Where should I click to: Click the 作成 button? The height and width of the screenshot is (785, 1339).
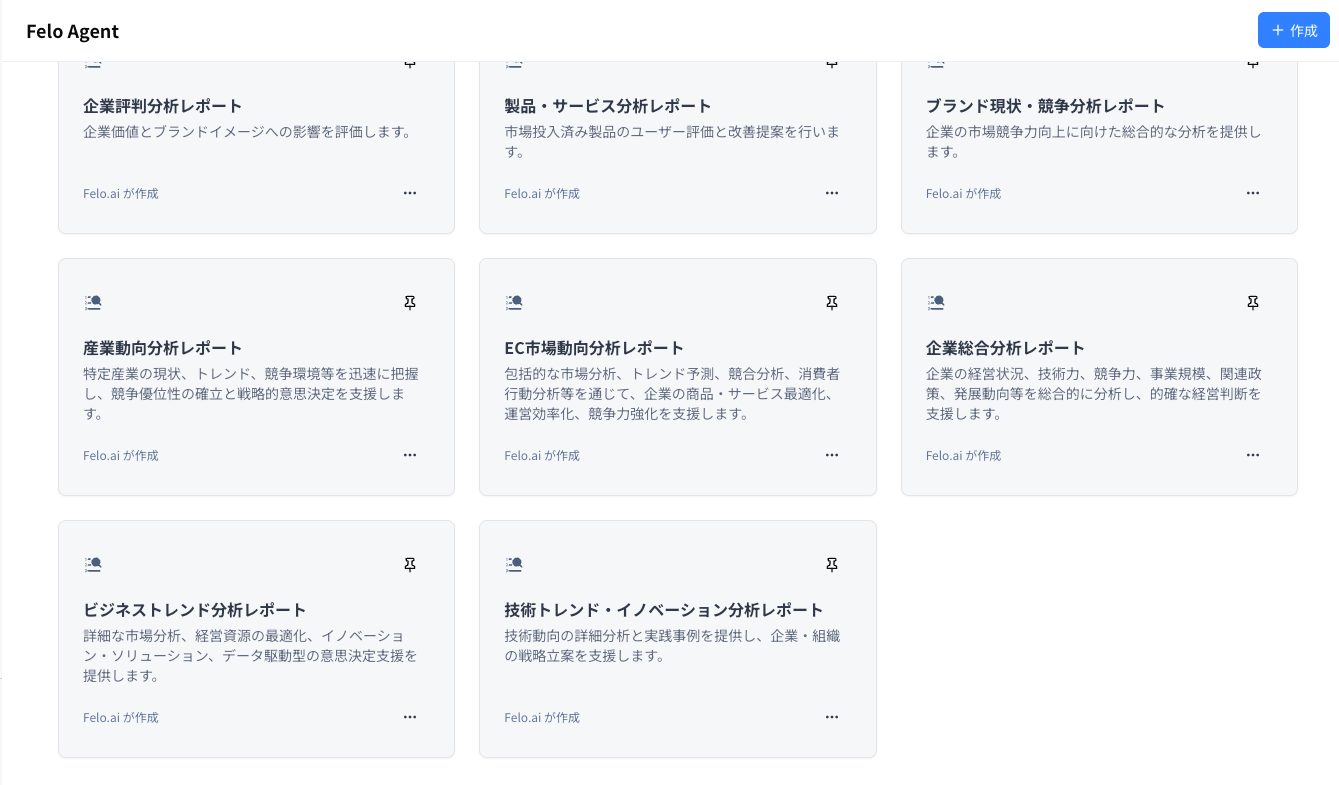tap(1294, 30)
